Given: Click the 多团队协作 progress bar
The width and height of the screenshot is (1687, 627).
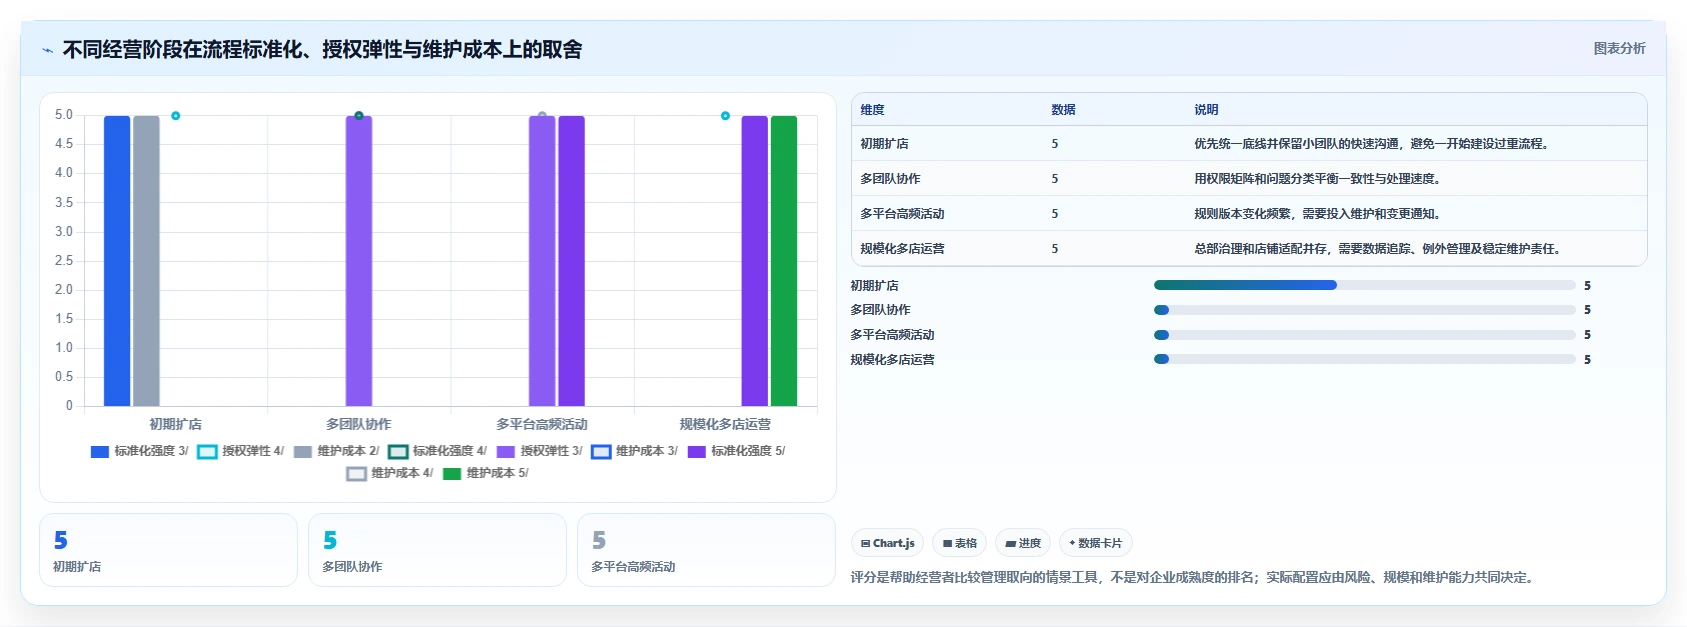Looking at the screenshot, I should pos(1364,310).
